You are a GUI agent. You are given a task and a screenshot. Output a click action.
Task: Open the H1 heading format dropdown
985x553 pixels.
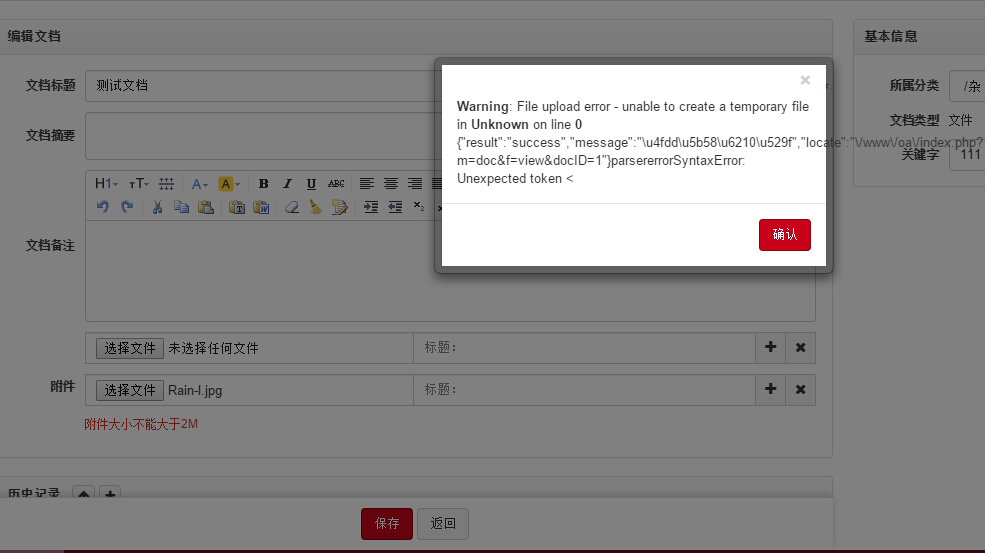[106, 183]
